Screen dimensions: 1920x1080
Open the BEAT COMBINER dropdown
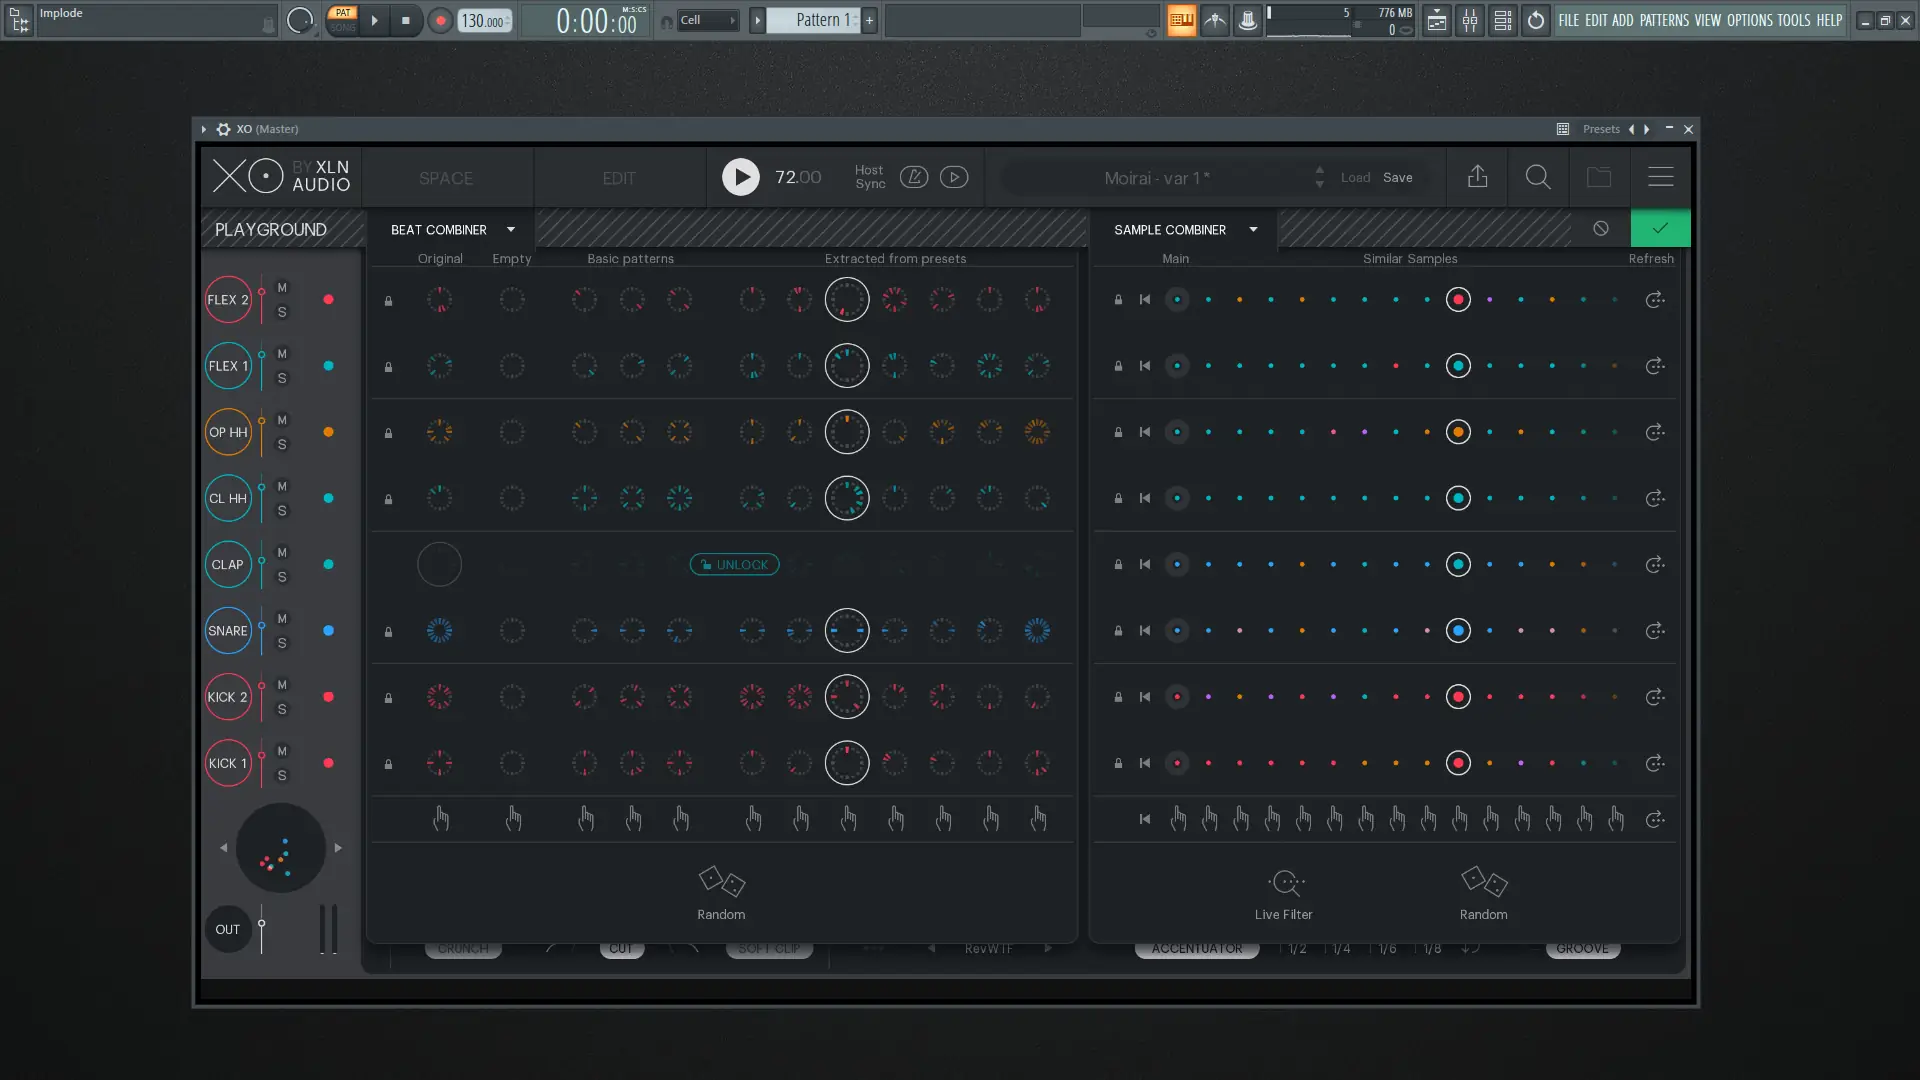510,229
